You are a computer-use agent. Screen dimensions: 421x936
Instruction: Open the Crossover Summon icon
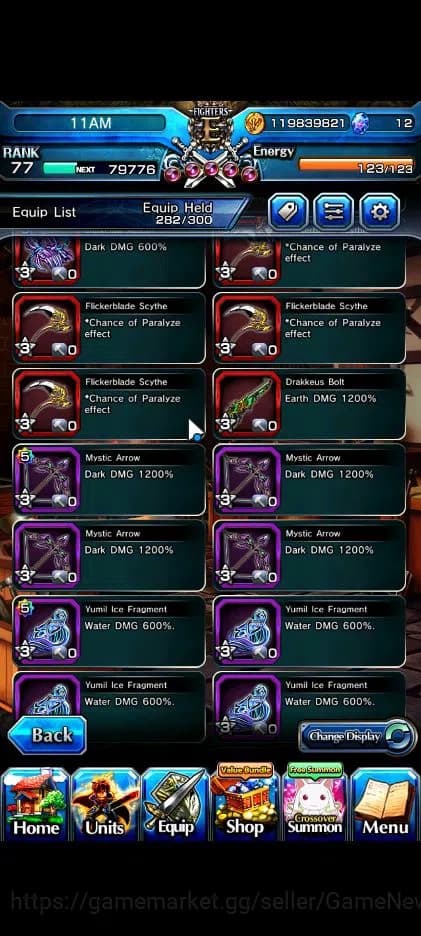coord(315,801)
